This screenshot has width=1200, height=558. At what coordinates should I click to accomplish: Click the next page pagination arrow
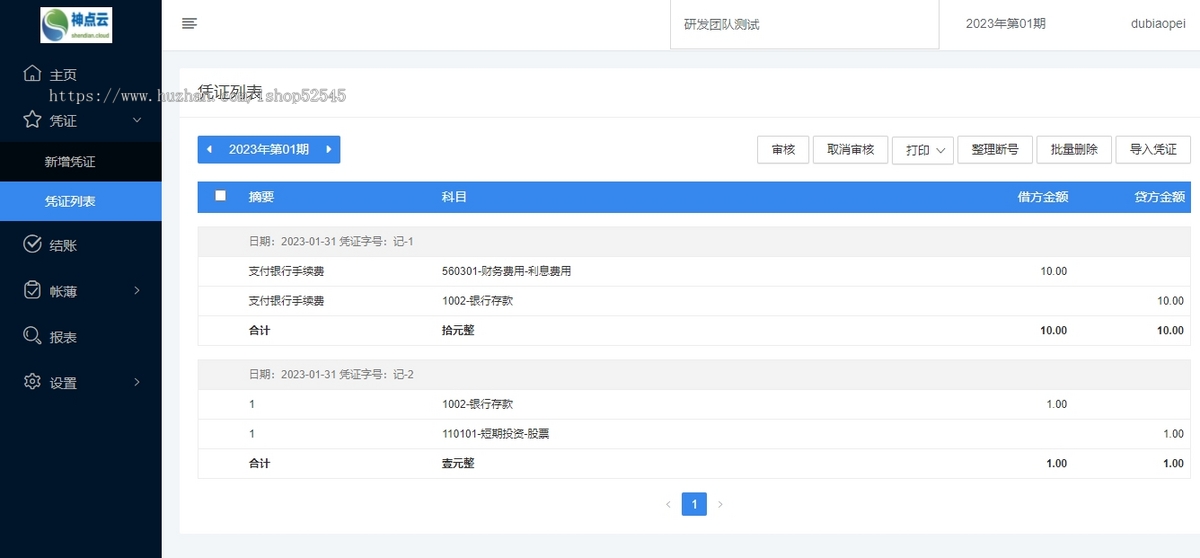[720, 504]
